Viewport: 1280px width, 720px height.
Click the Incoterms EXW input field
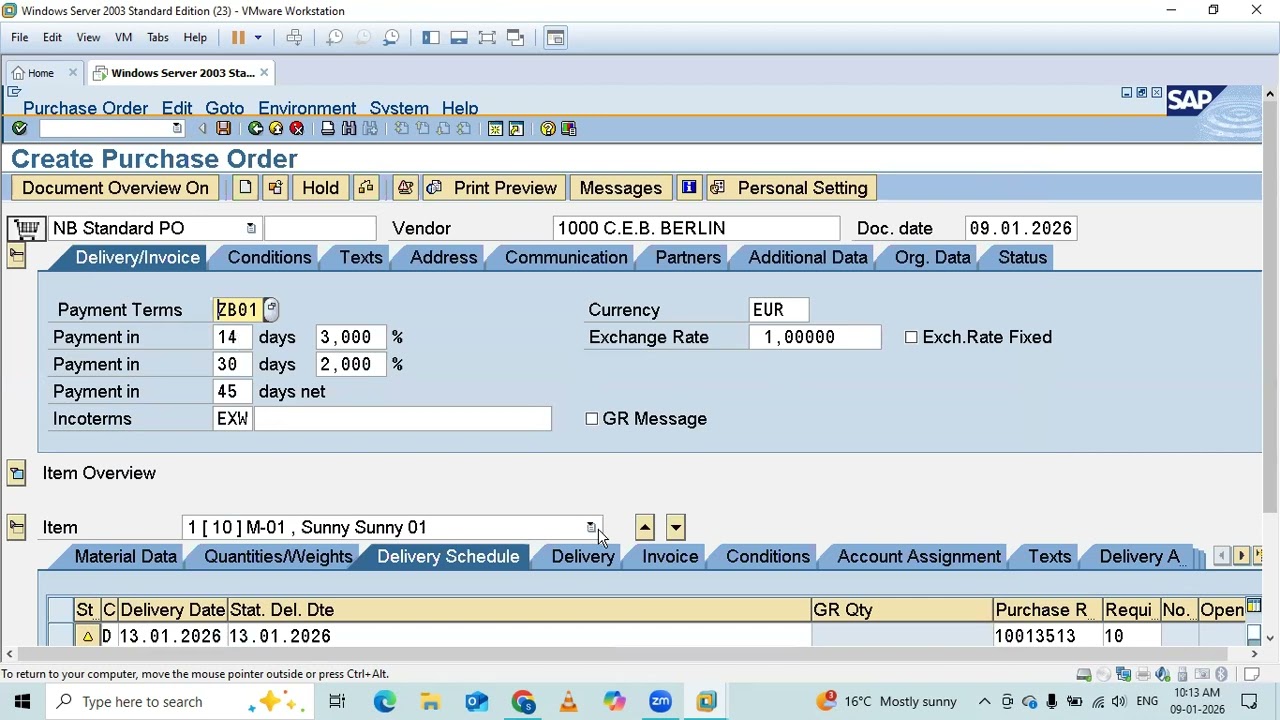[233, 419]
